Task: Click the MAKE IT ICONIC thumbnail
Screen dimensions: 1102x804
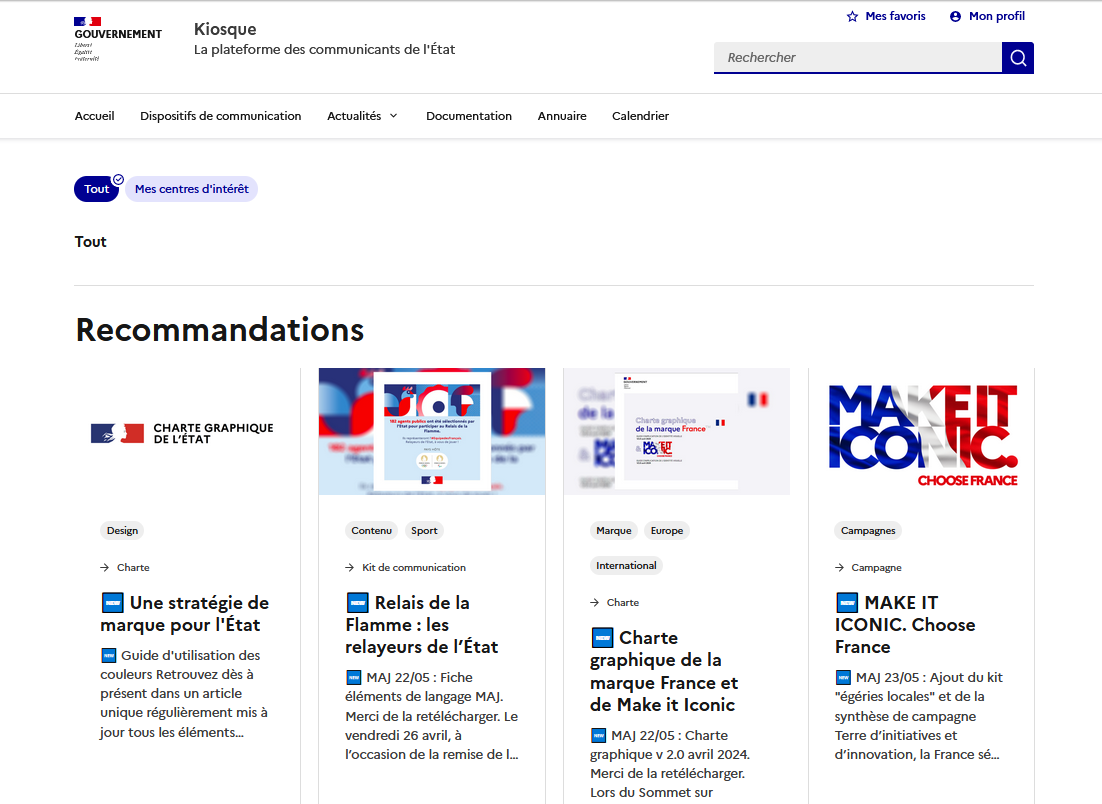Action: (x=921, y=432)
